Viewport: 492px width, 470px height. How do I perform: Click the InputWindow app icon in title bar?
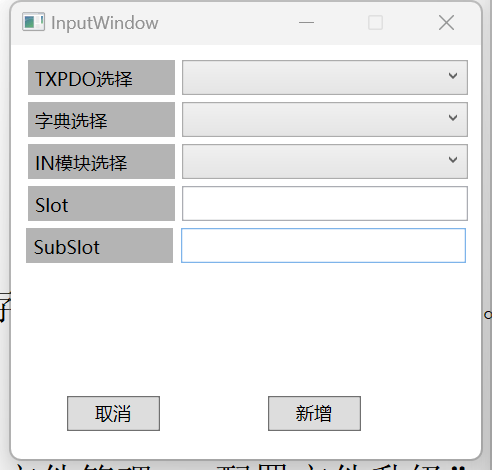point(33,22)
